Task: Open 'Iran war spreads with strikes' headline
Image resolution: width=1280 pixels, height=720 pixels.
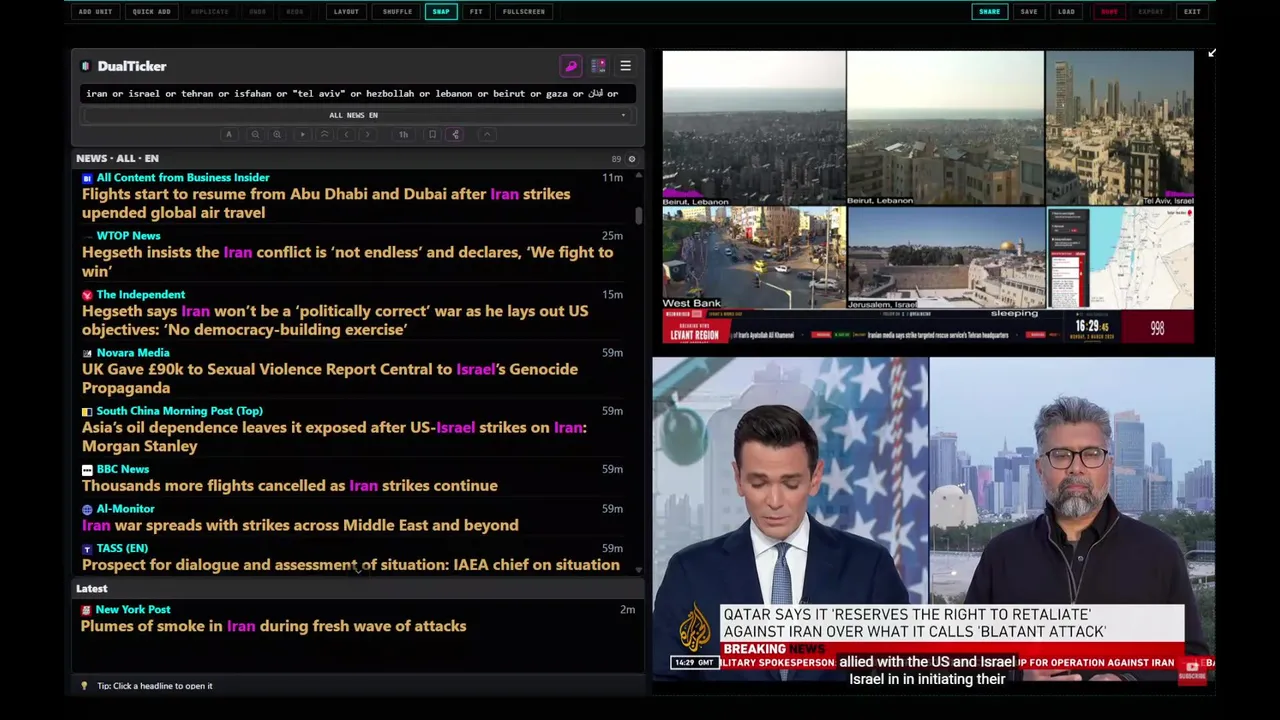Action: (x=300, y=525)
